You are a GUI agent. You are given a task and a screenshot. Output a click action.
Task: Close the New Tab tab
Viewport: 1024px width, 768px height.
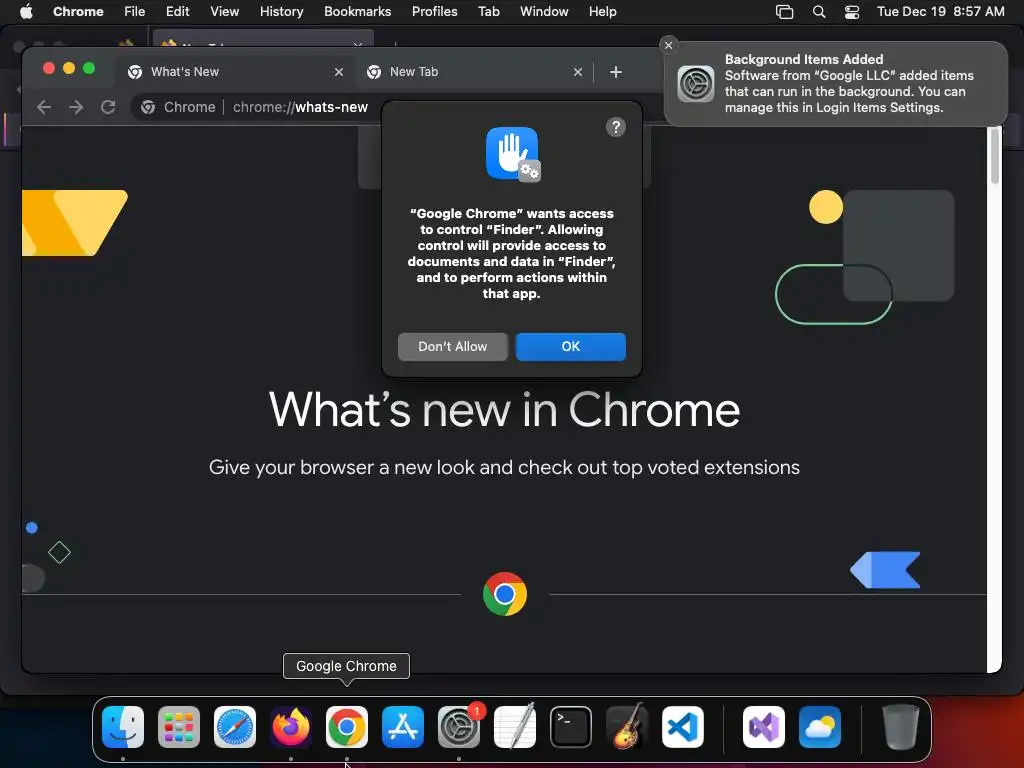578,72
